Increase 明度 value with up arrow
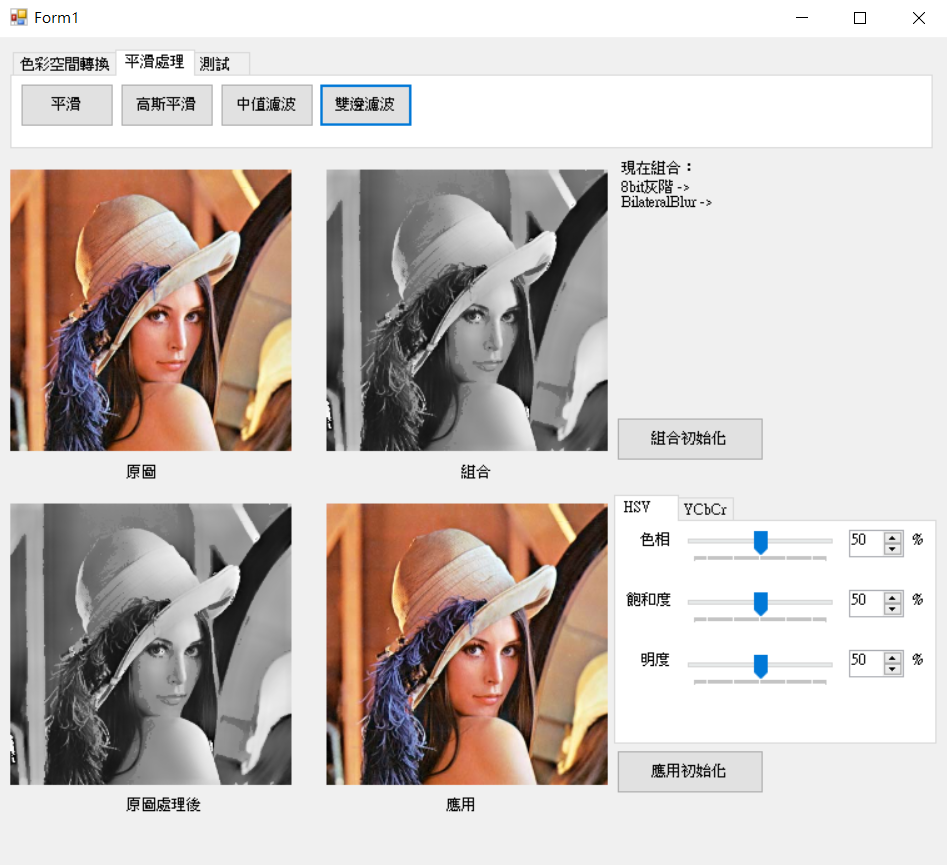The height and width of the screenshot is (865, 947). (x=893, y=658)
